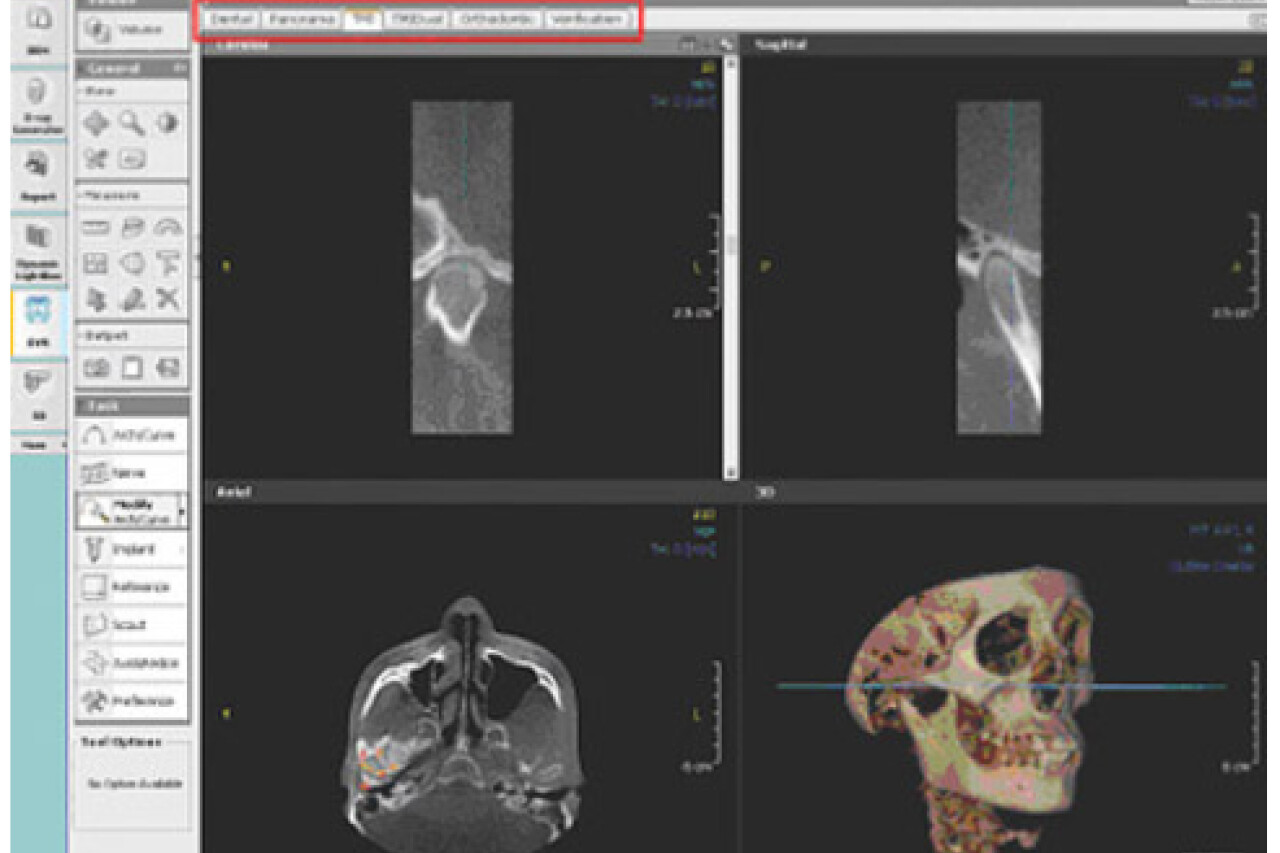Viewport: 1280px width, 853px height.
Task: Select the TMJ tab
Action: click(x=362, y=19)
